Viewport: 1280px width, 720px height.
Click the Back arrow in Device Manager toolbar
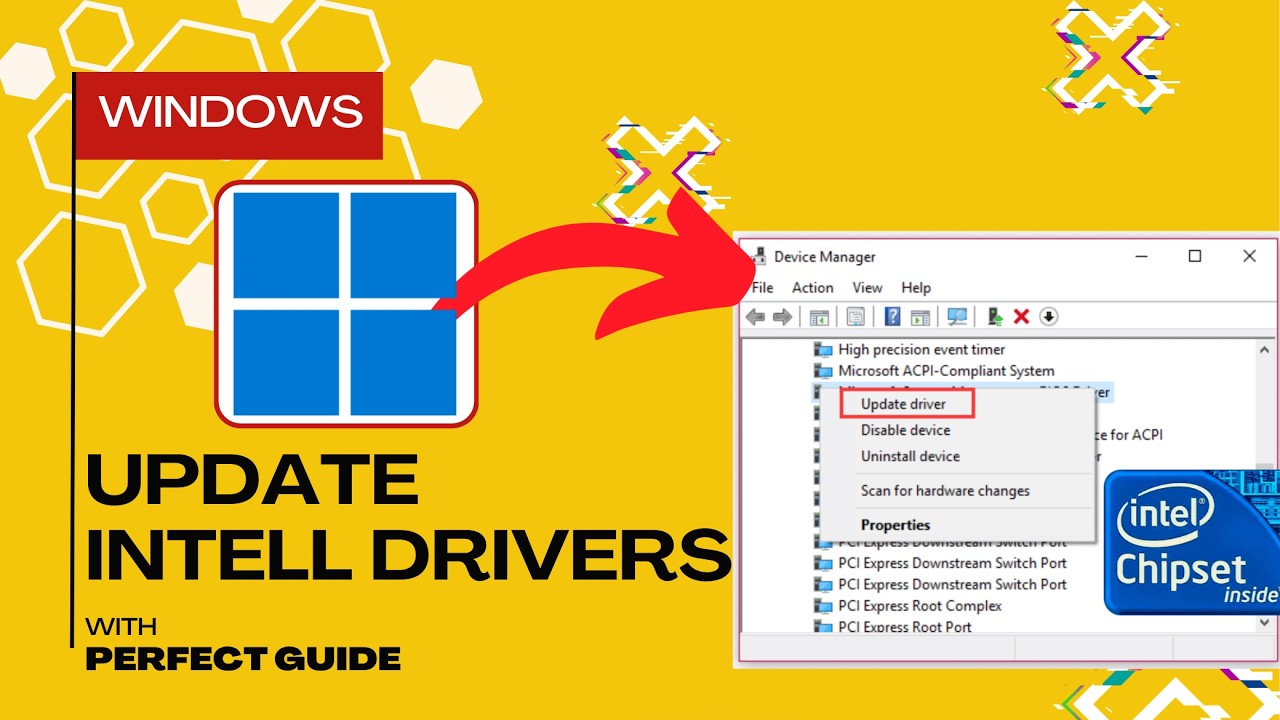point(755,317)
